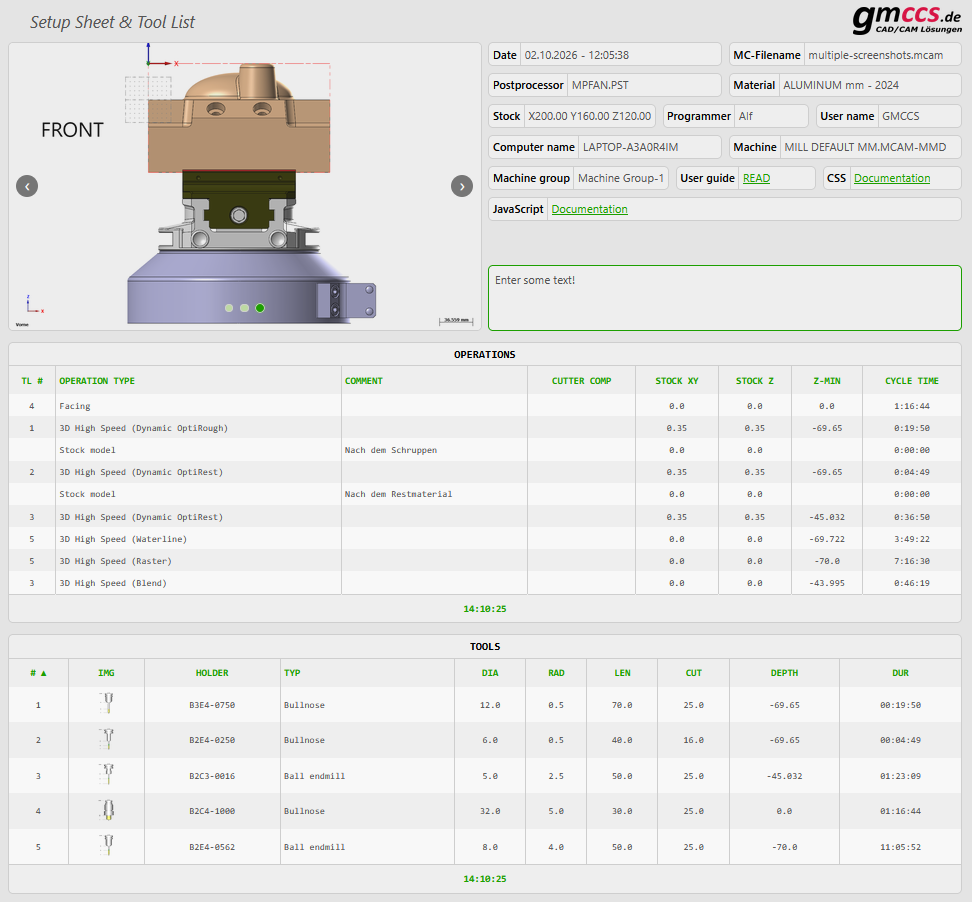Click the 'Nach dem Schruppen' comment
The image size is (972, 902).
pyautogui.click(x=391, y=451)
